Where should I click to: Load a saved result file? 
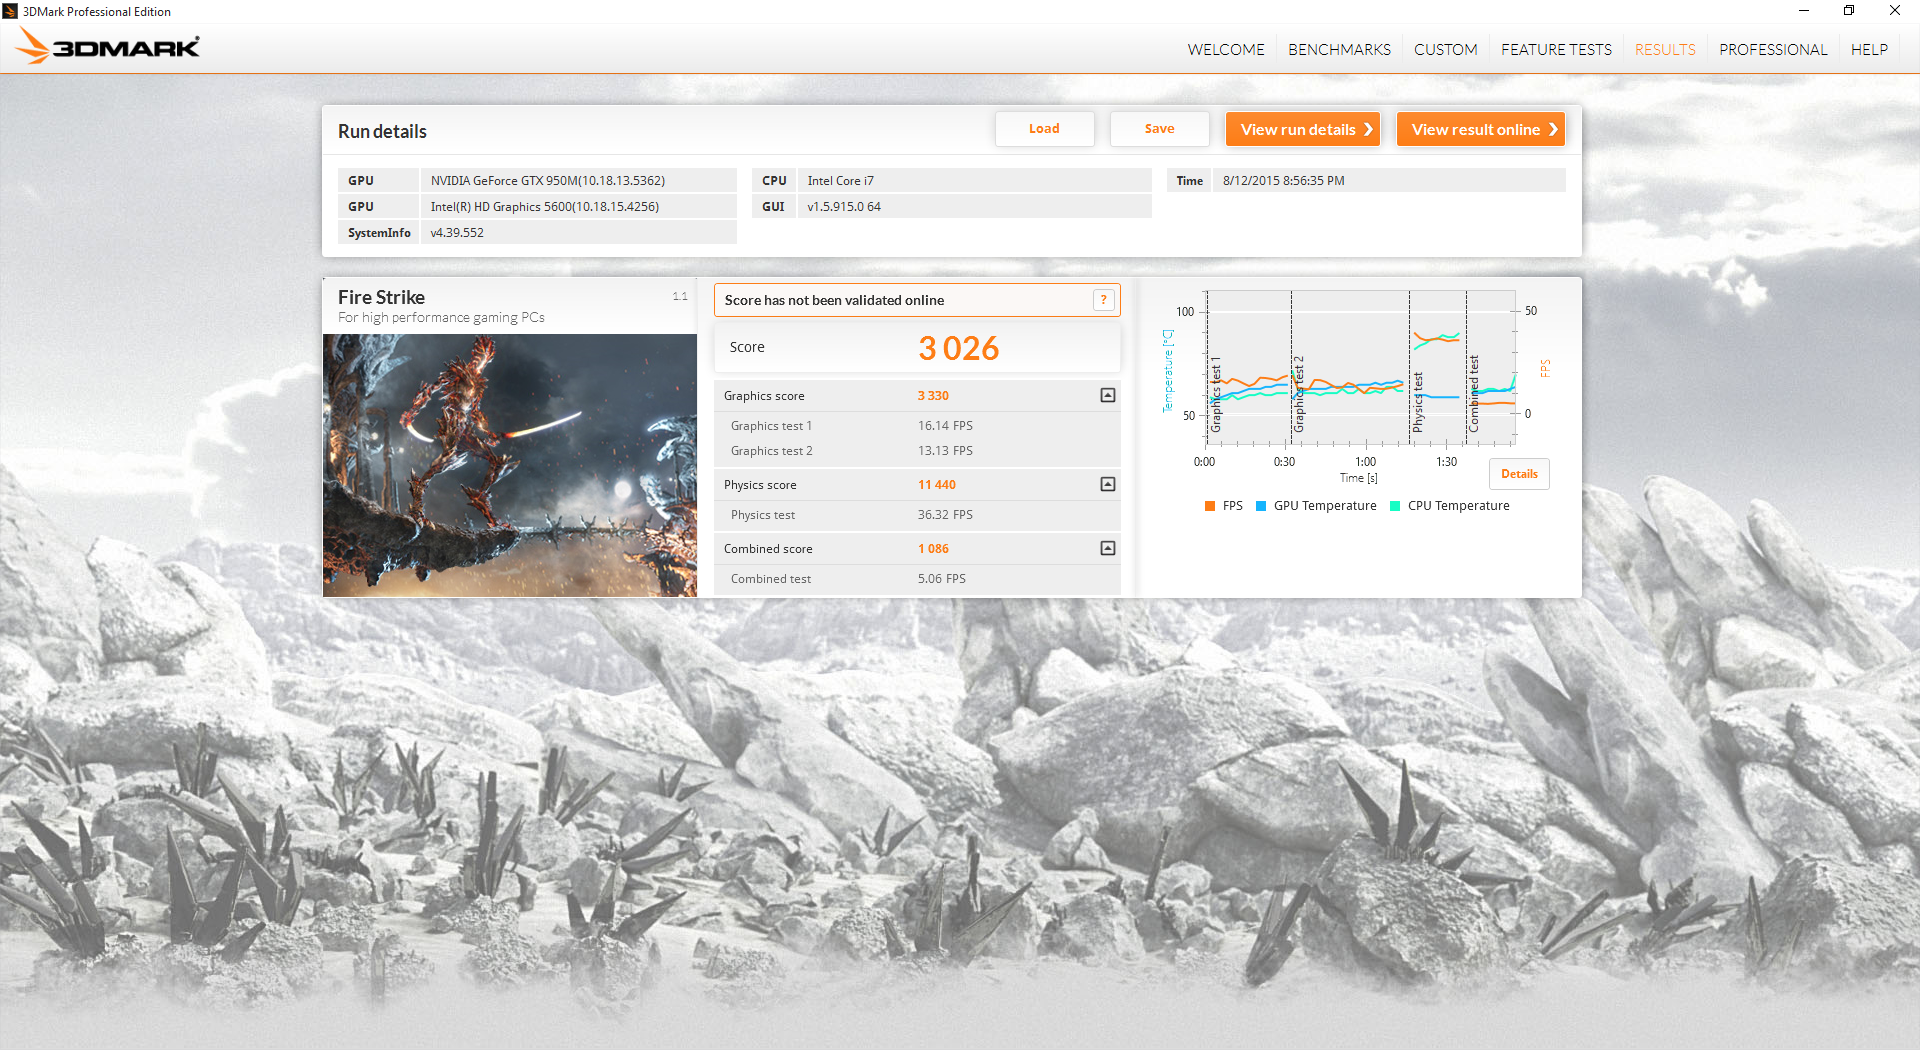click(x=1044, y=129)
